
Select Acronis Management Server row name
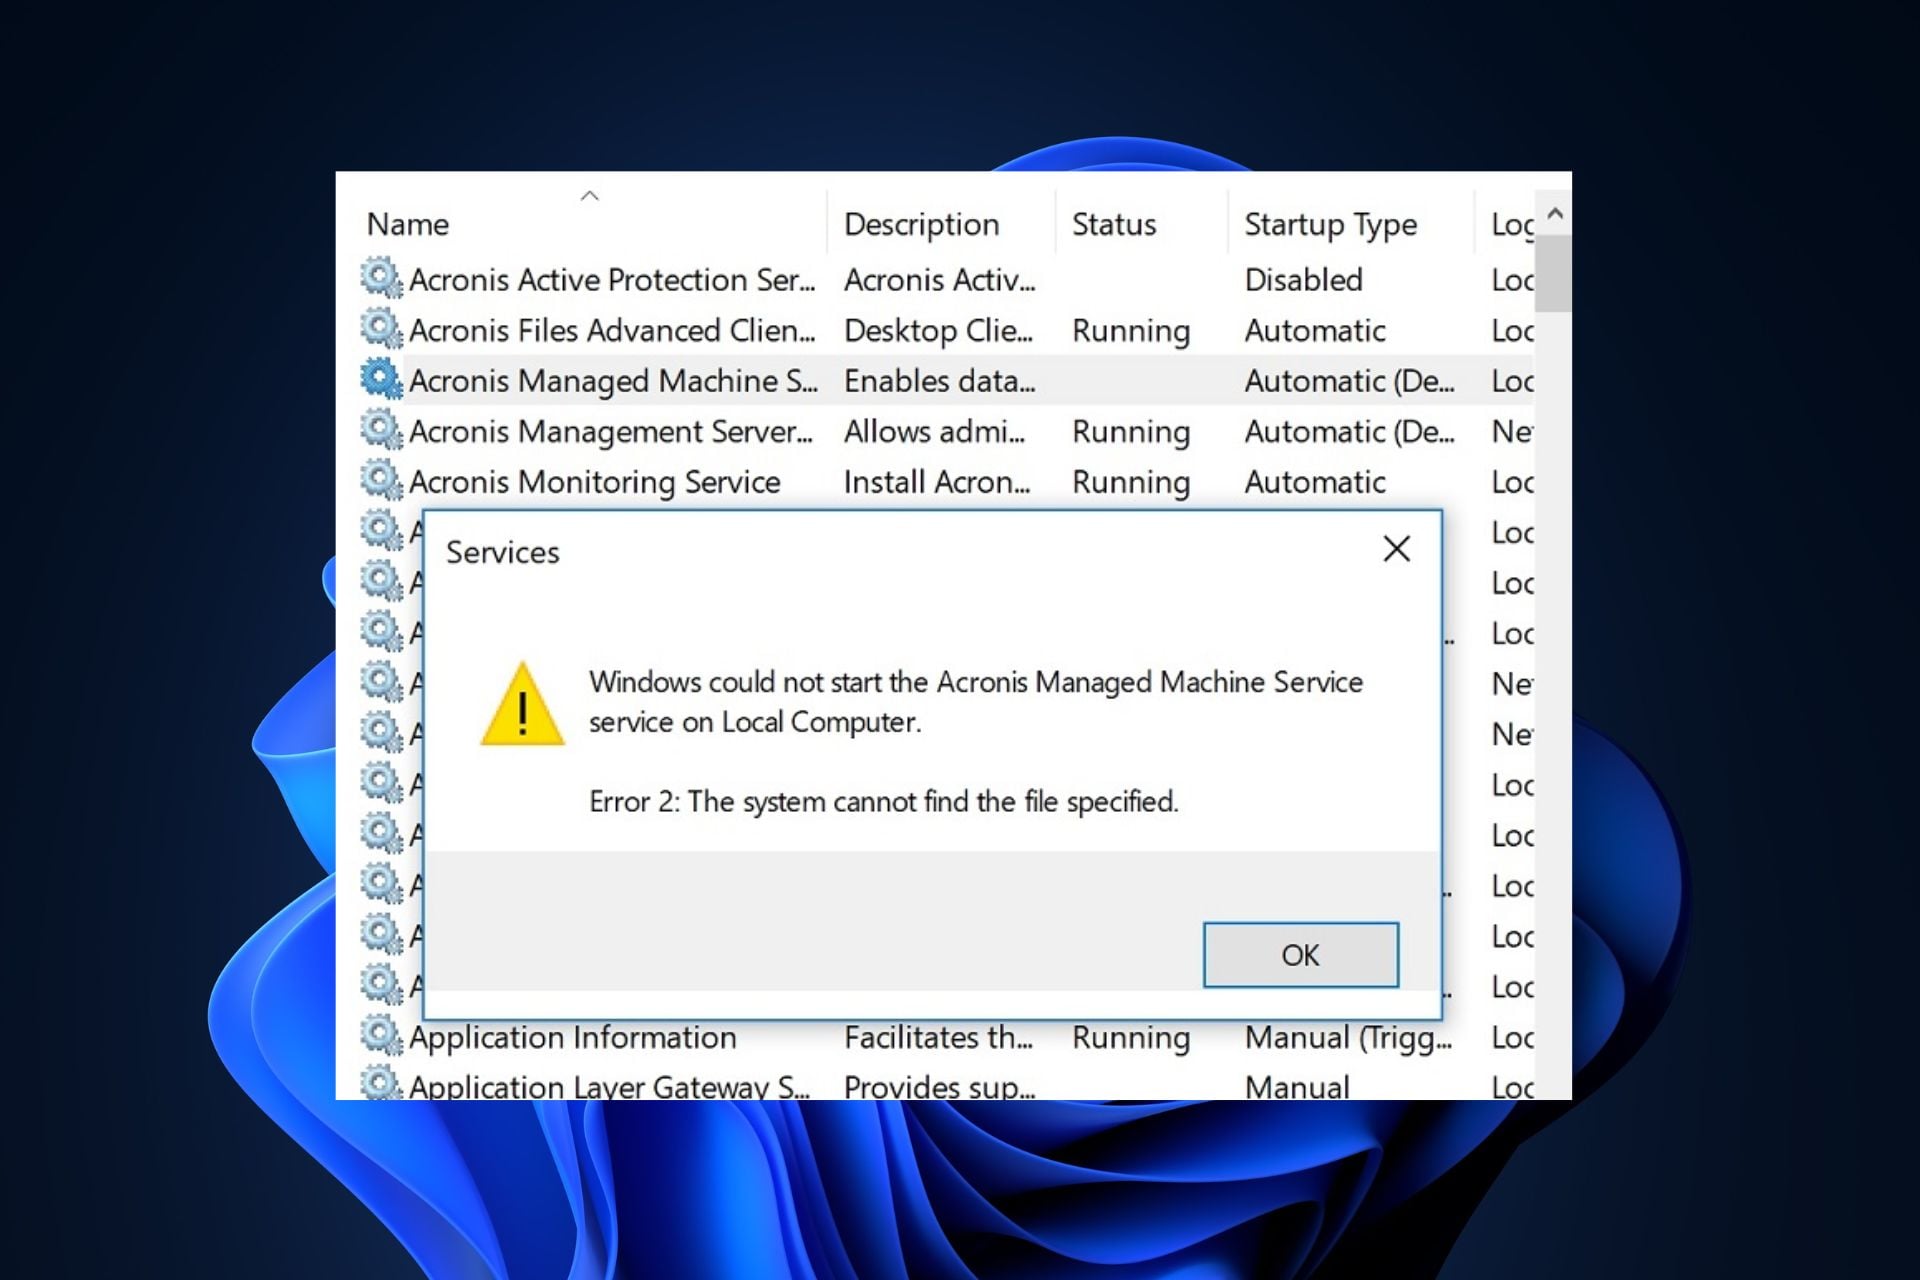pos(610,431)
